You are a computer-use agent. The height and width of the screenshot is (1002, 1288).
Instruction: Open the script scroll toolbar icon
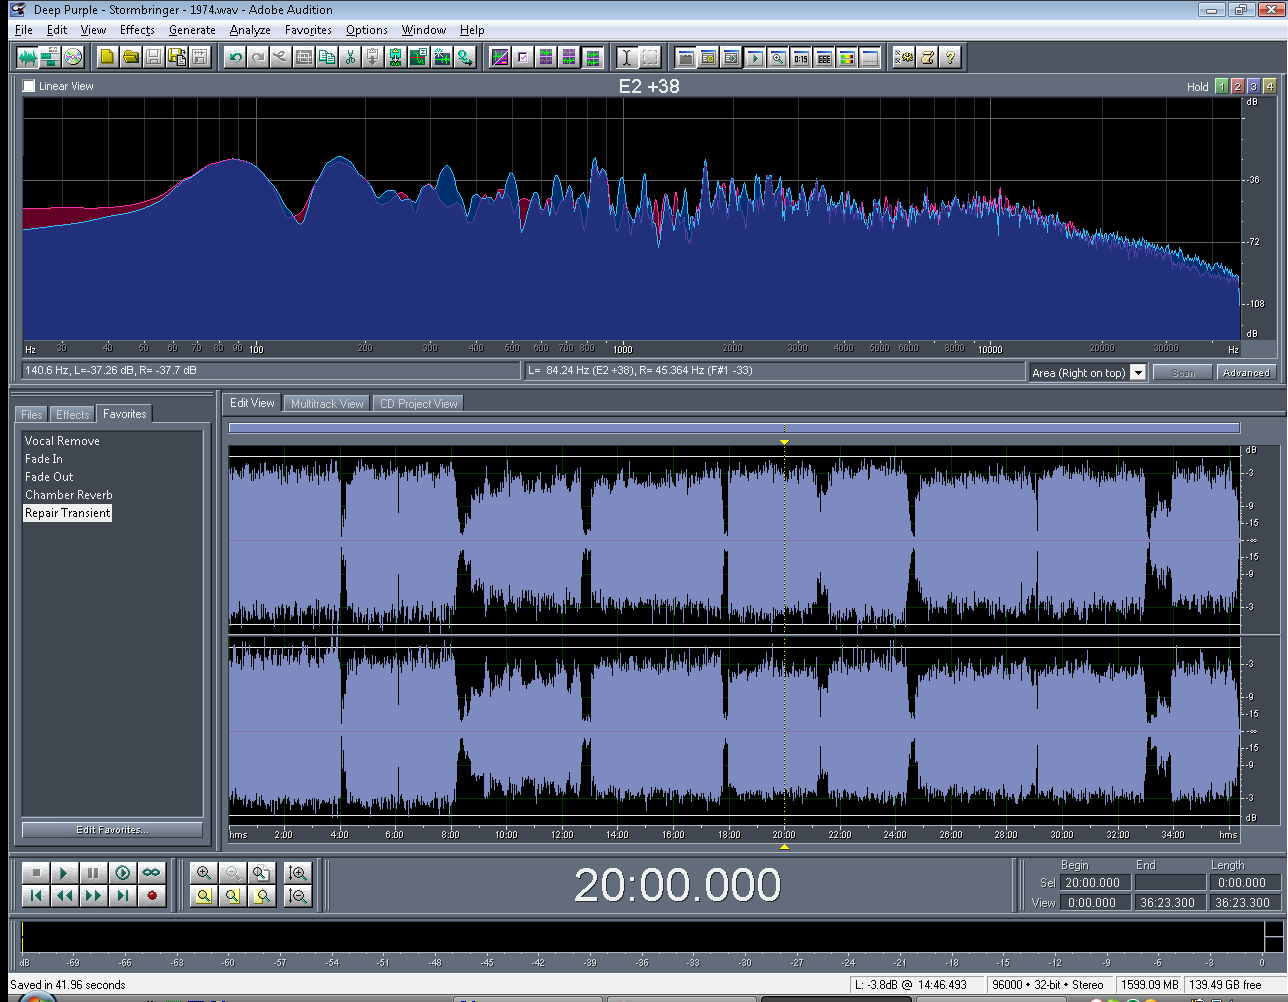[927, 57]
